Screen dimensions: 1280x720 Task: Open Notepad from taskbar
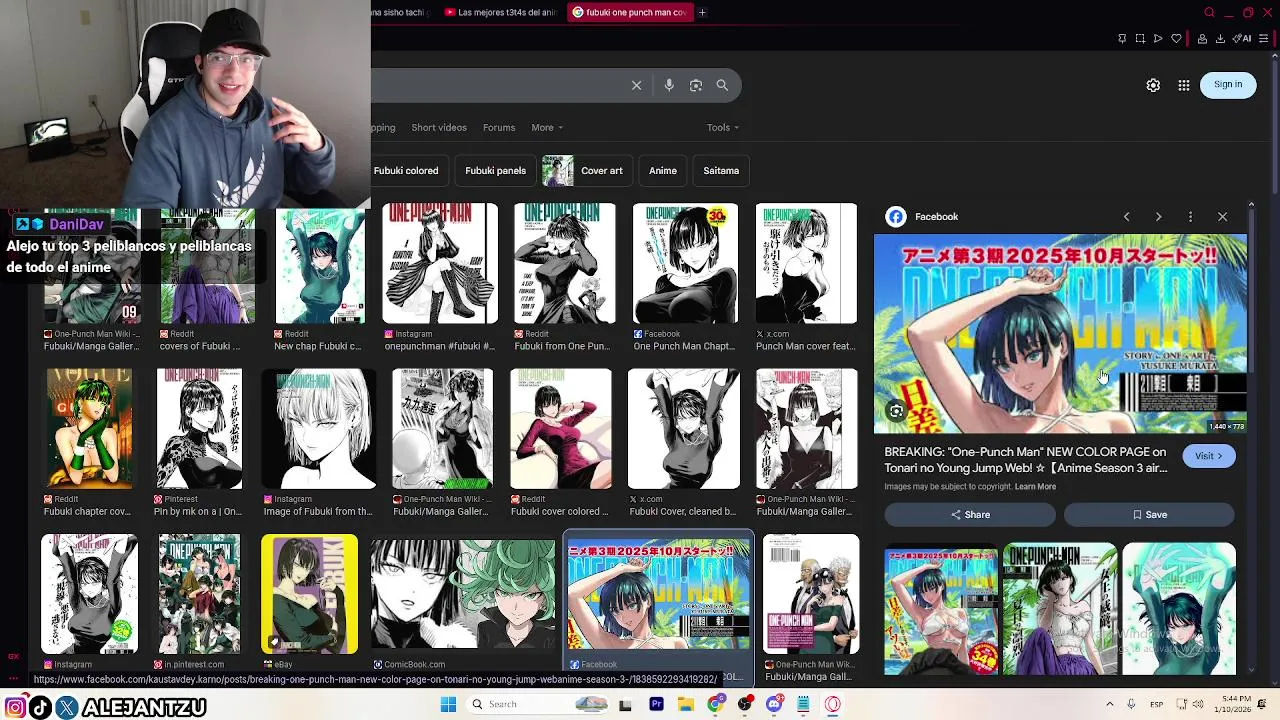(x=803, y=704)
